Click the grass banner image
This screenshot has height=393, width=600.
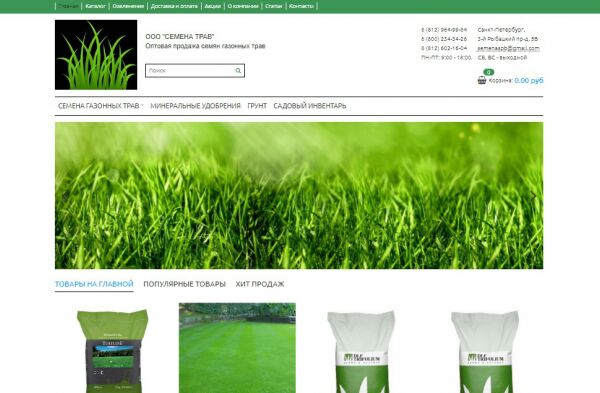[x=299, y=196]
